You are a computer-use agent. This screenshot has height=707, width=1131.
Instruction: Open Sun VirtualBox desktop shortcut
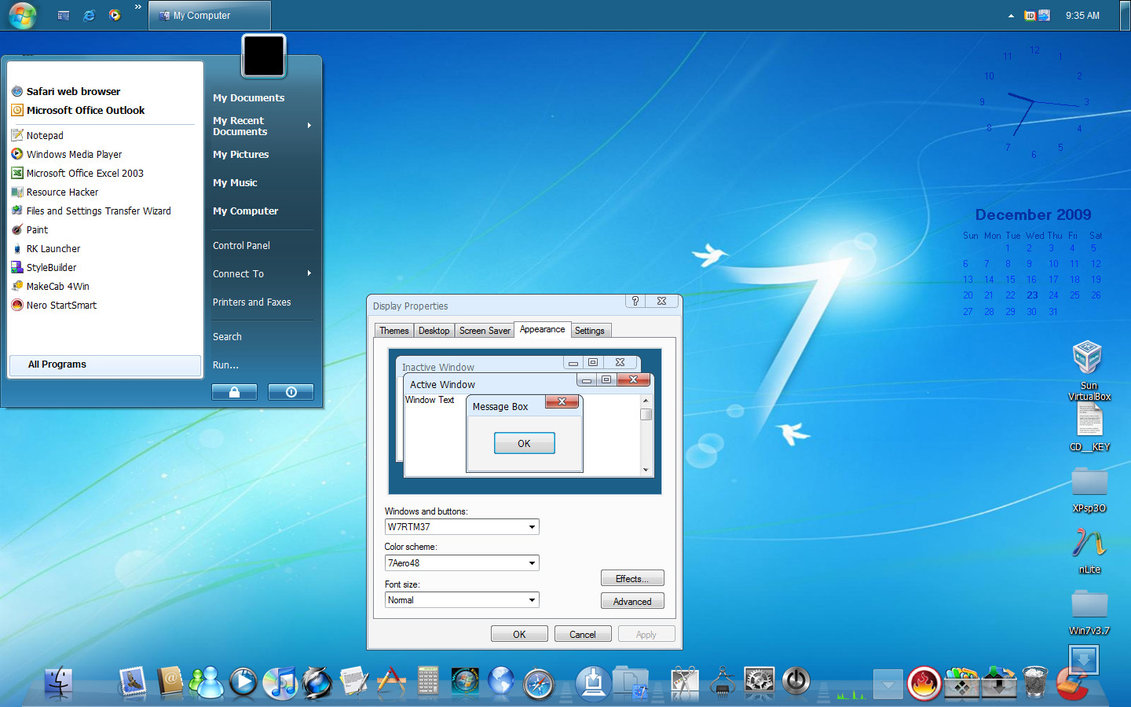1088,358
